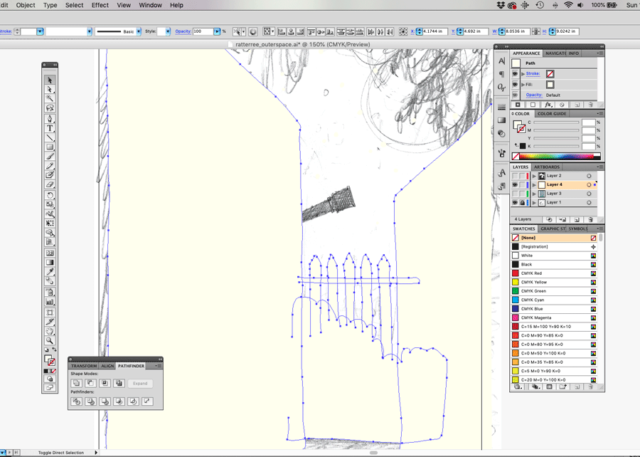Select the Lasso tool
Image resolution: width=640 pixels, height=457 pixels.
(x=50, y=108)
